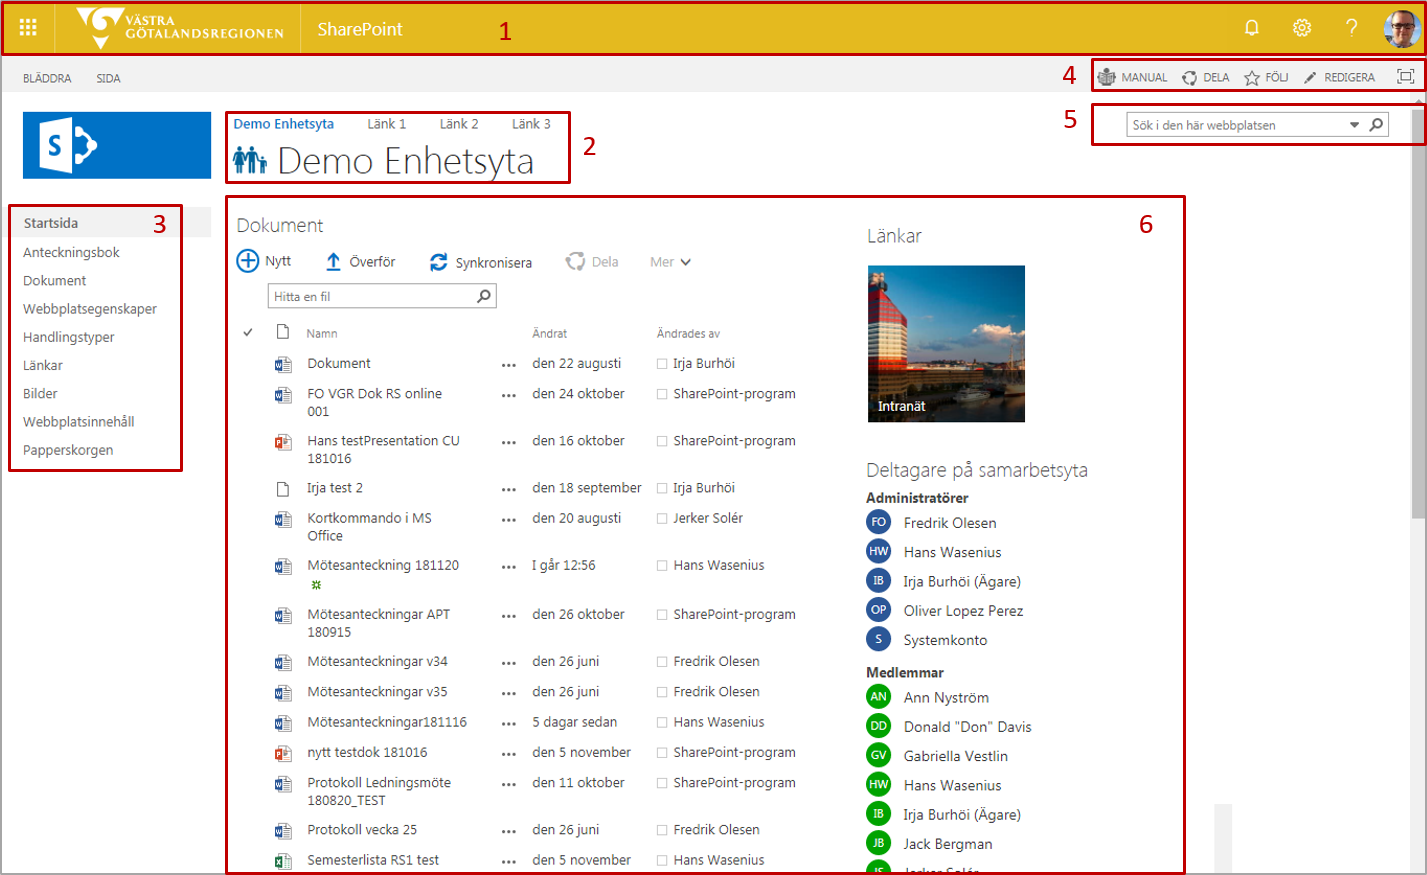This screenshot has height=875, width=1427.
Task: Switch to the Bläddra ribbon tab
Action: tap(47, 78)
